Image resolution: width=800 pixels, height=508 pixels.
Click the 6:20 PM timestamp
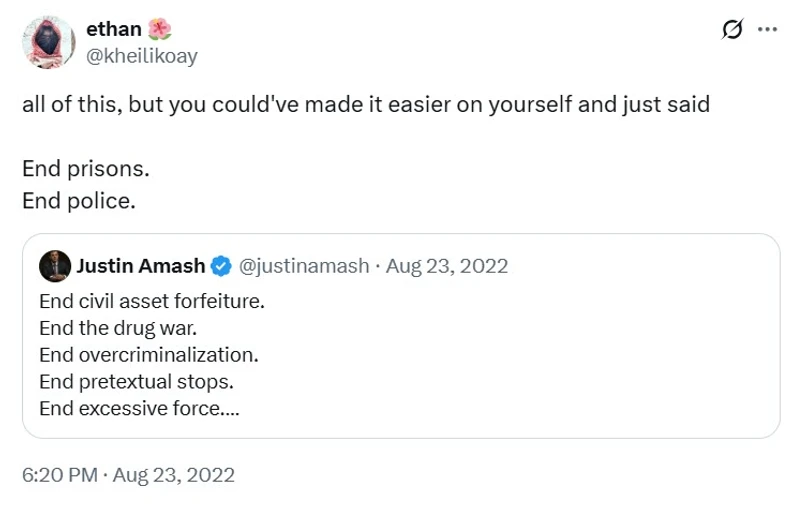(x=59, y=474)
